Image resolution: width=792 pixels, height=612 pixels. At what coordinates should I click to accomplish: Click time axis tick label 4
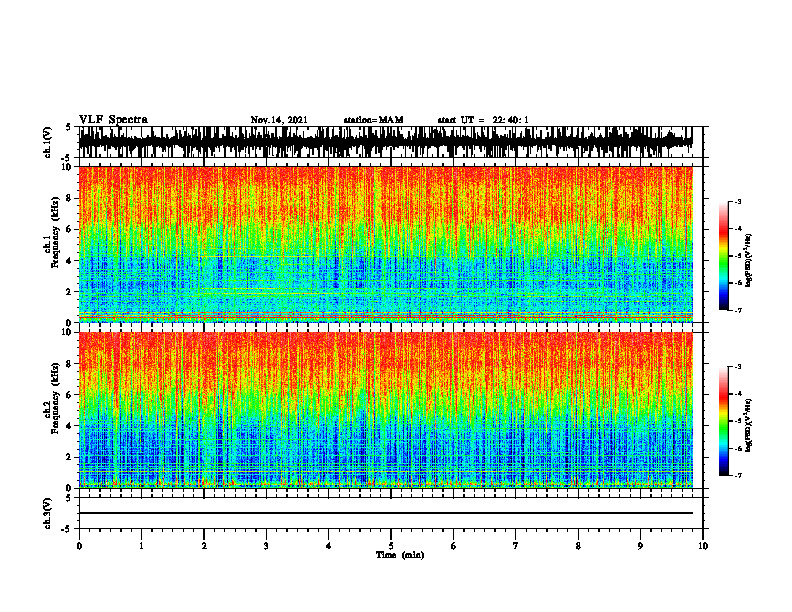[329, 546]
